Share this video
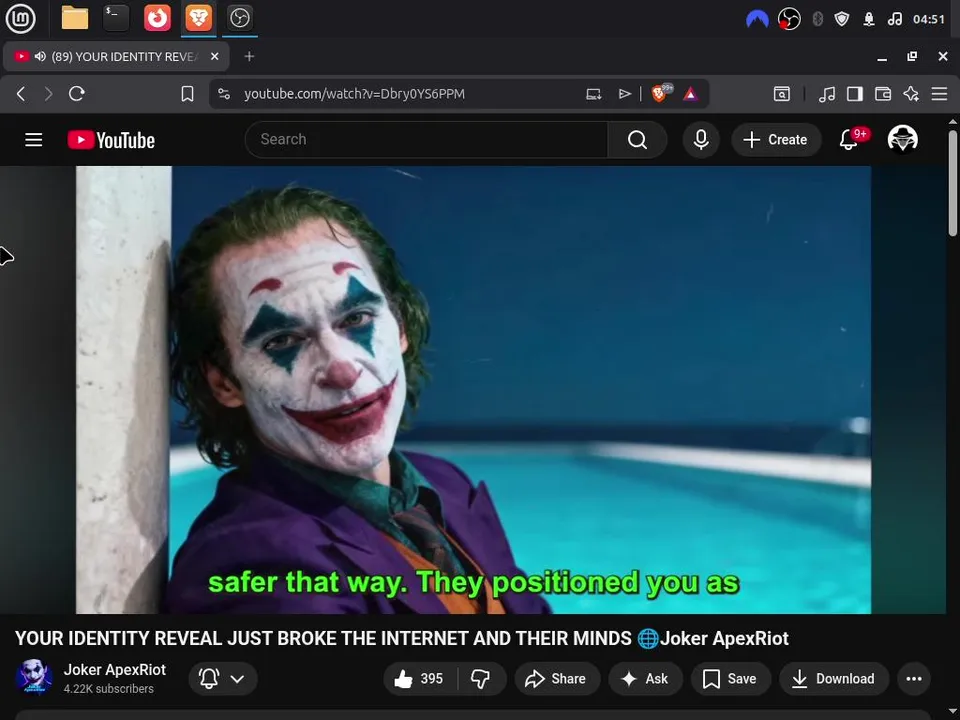 coord(557,678)
